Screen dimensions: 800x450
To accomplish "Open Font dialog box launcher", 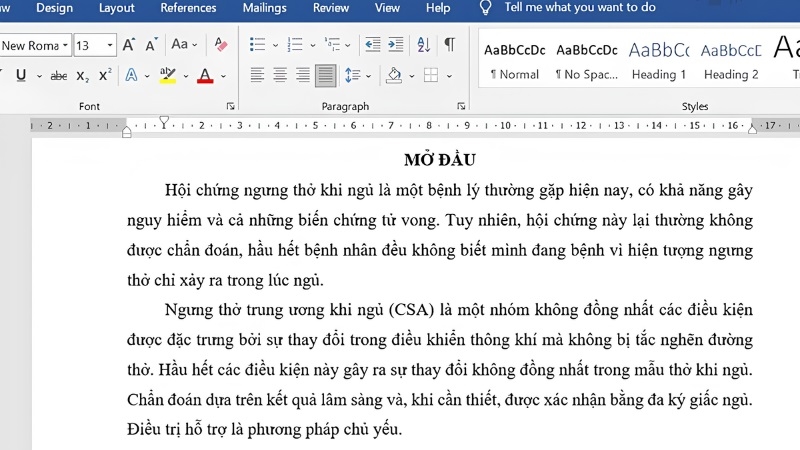I will coord(231,106).
